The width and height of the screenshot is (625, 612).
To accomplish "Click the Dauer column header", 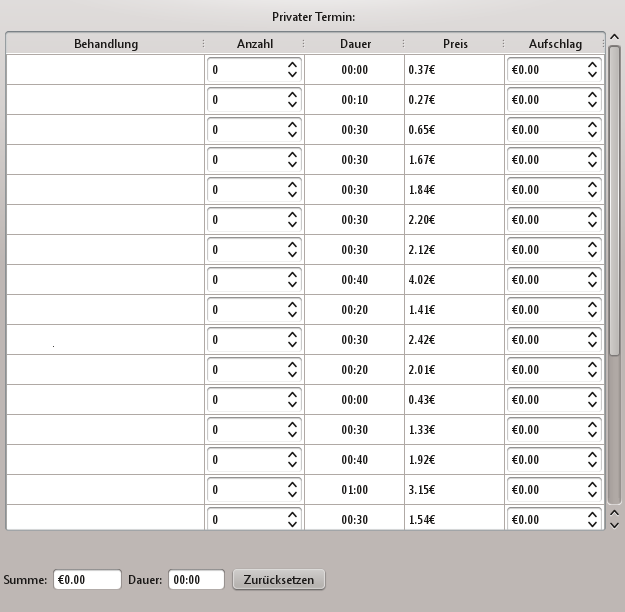I will point(355,43).
